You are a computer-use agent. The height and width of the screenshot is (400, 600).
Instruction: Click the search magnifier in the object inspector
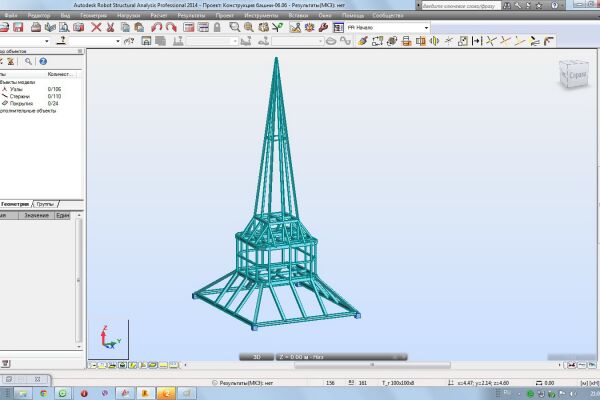[x=28, y=61]
